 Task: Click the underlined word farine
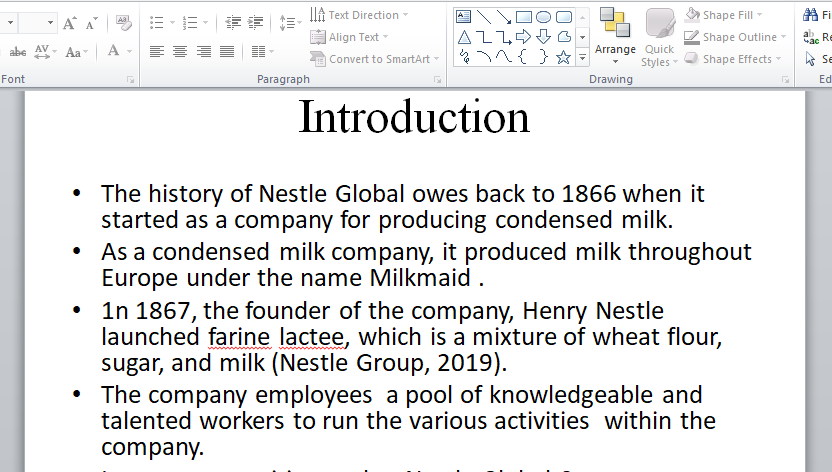point(239,337)
